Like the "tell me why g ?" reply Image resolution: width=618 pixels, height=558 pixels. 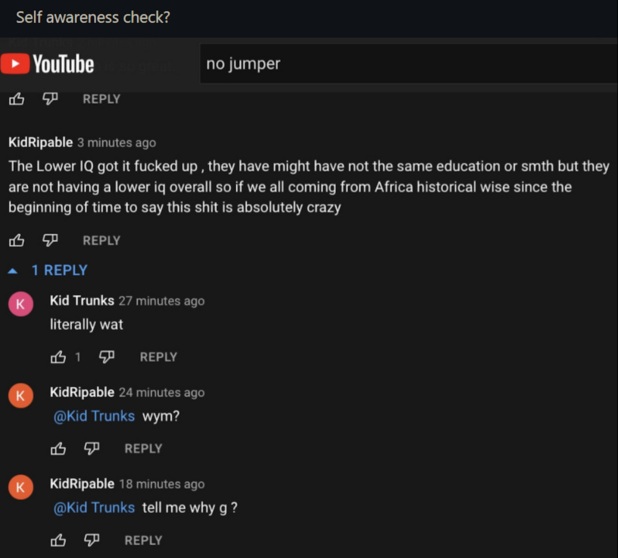(59, 540)
